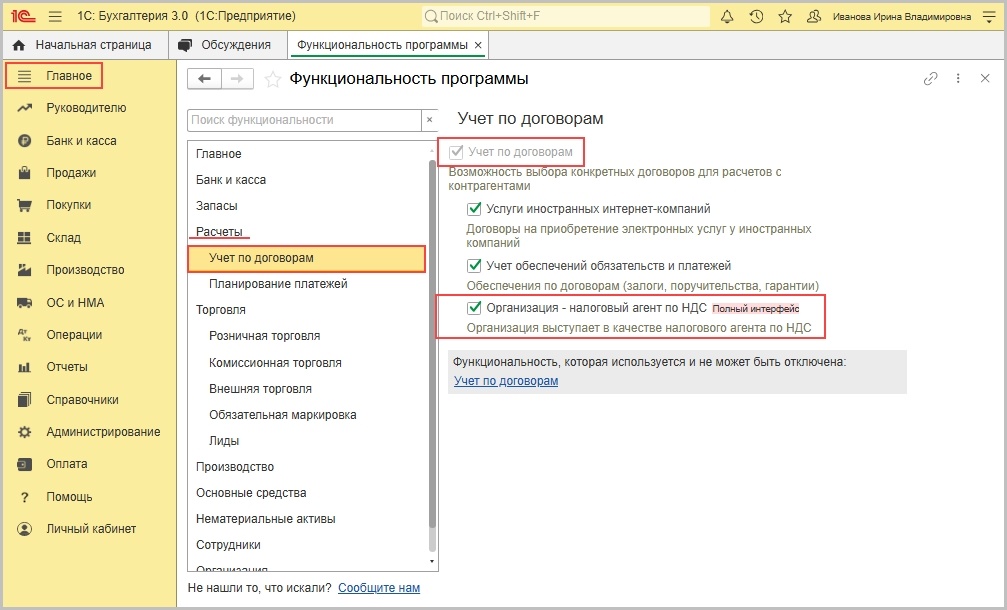Viewport: 1007px width, 610px height.
Task: Select Функциональность программы tab
Action: pos(382,45)
